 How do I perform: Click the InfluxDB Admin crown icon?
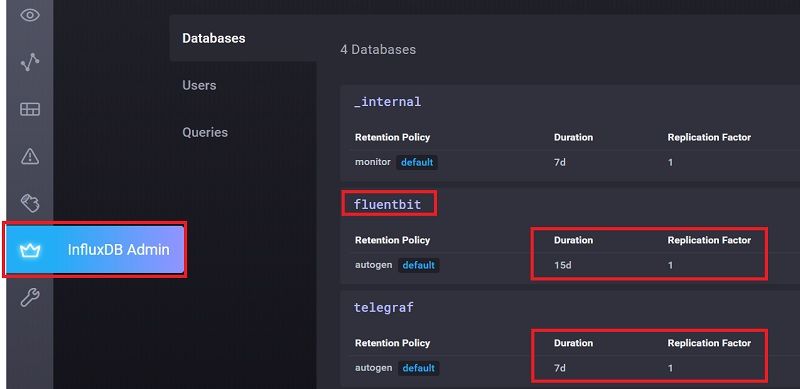pyautogui.click(x=30, y=250)
